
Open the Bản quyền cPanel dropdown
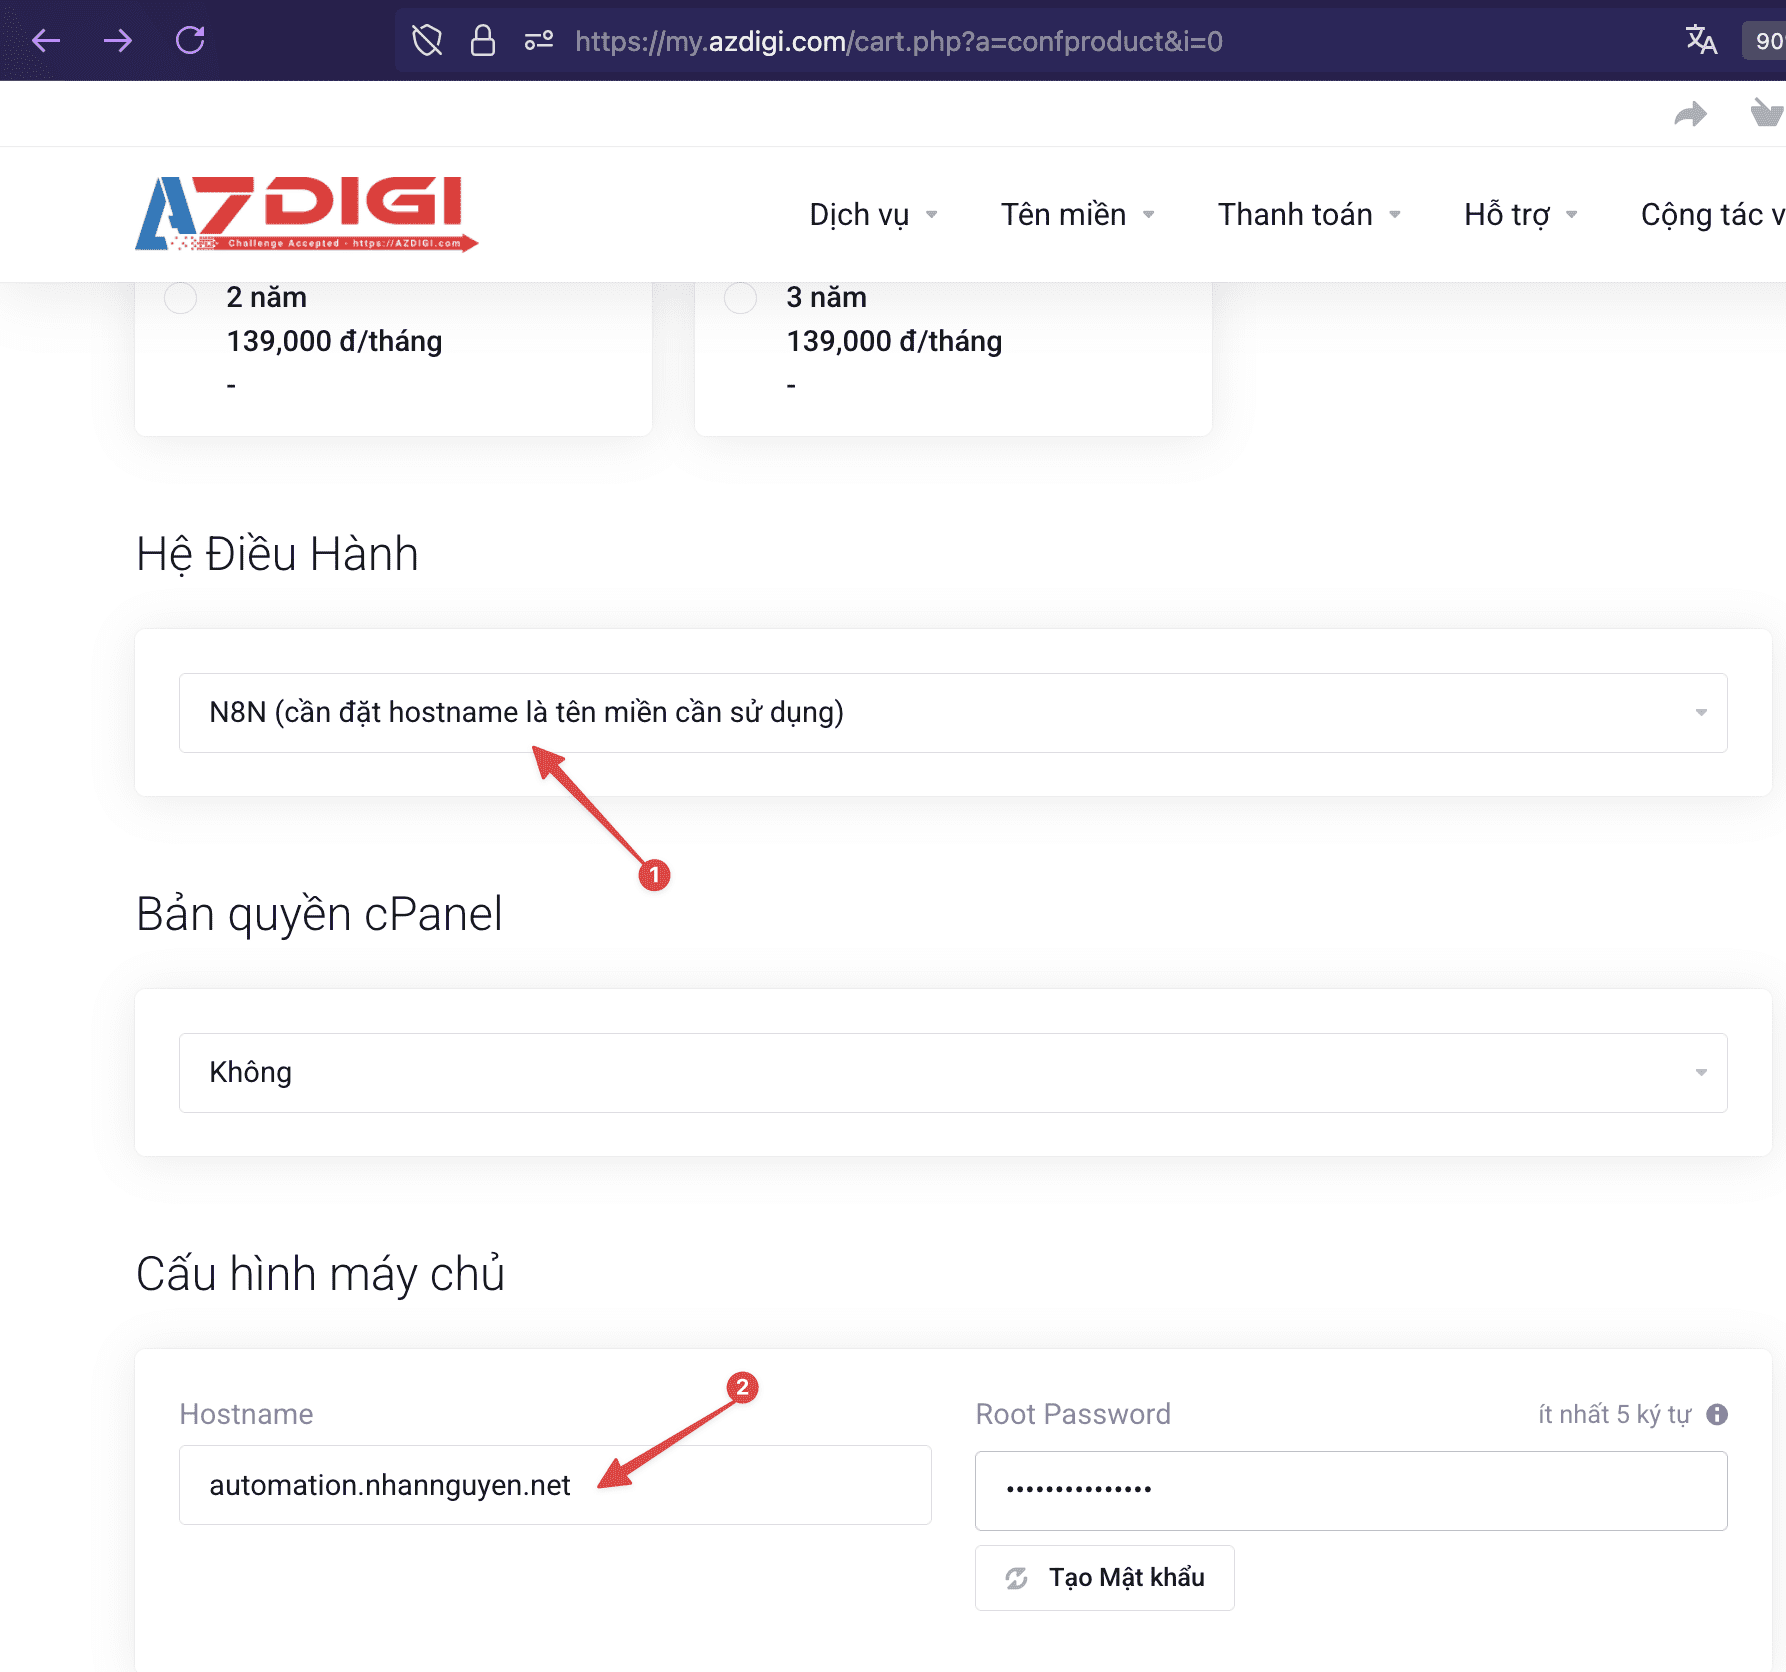pyautogui.click(x=952, y=1073)
